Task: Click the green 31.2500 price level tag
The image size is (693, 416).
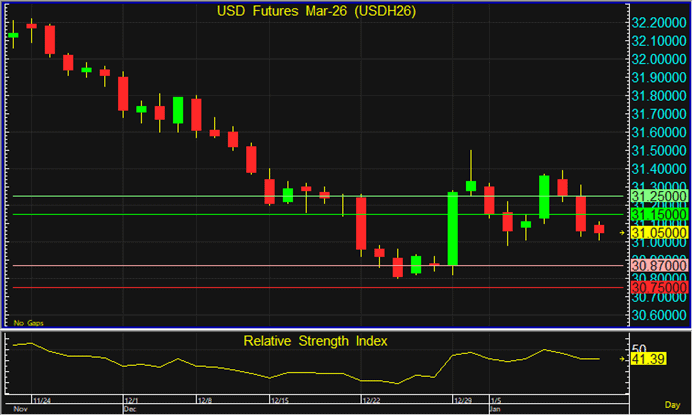Action: tap(658, 197)
